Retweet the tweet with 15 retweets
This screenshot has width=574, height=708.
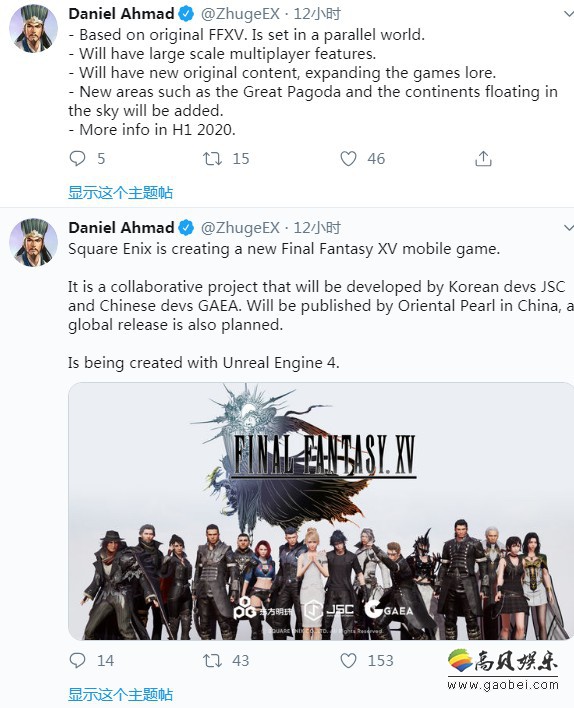tap(212, 158)
